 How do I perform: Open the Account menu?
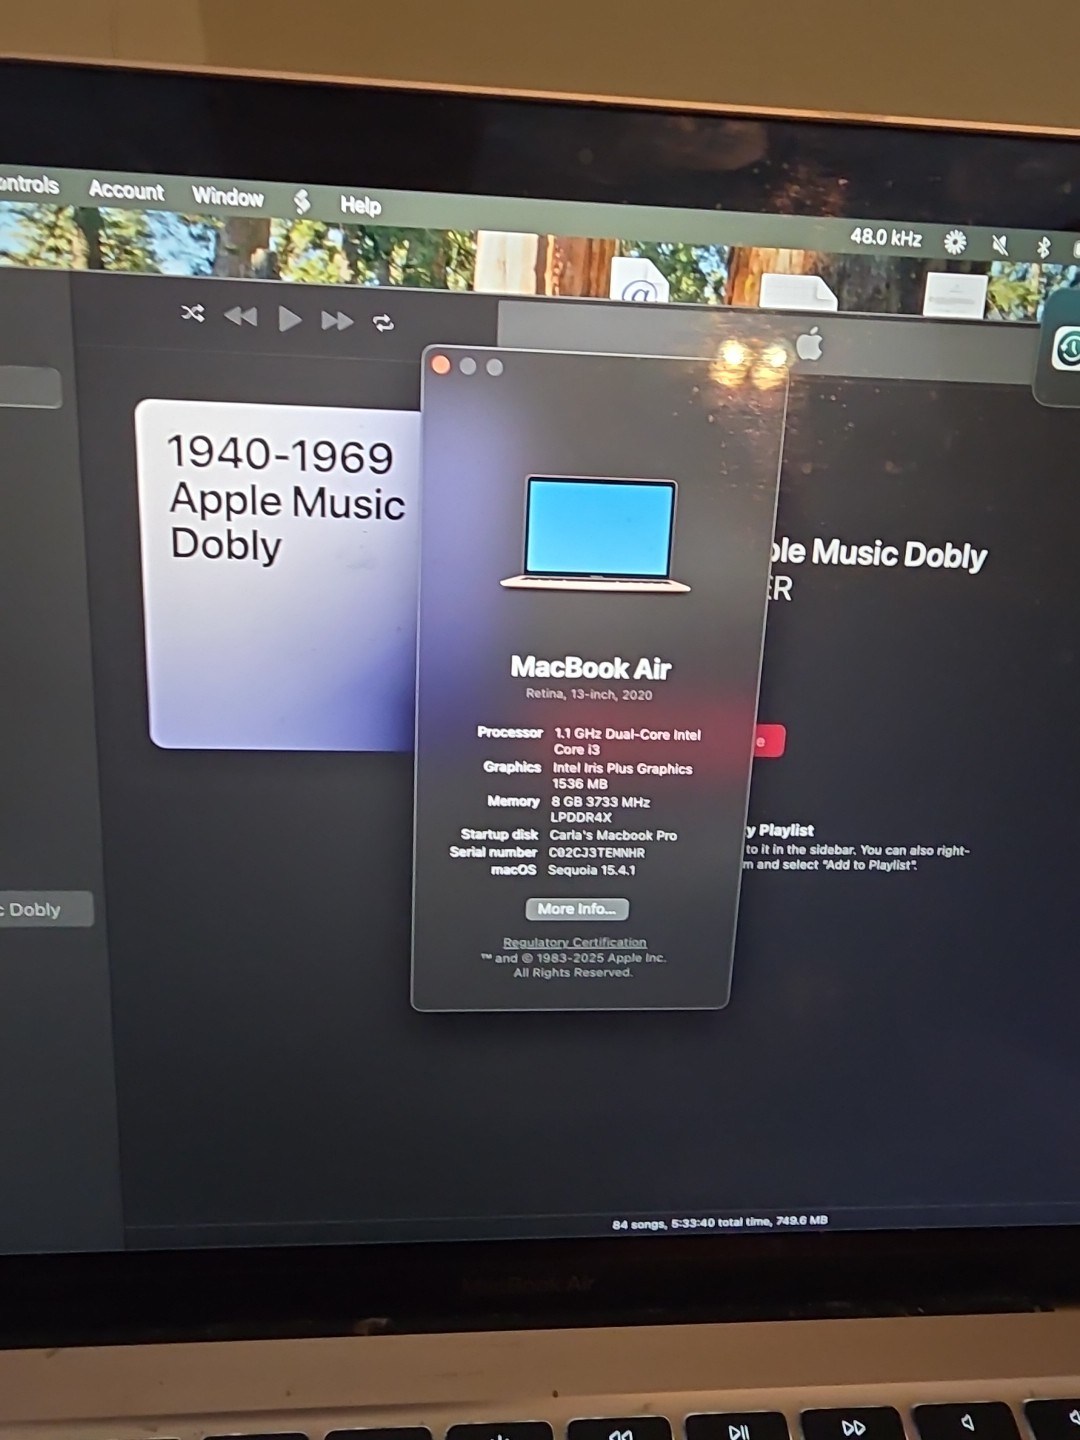click(126, 190)
